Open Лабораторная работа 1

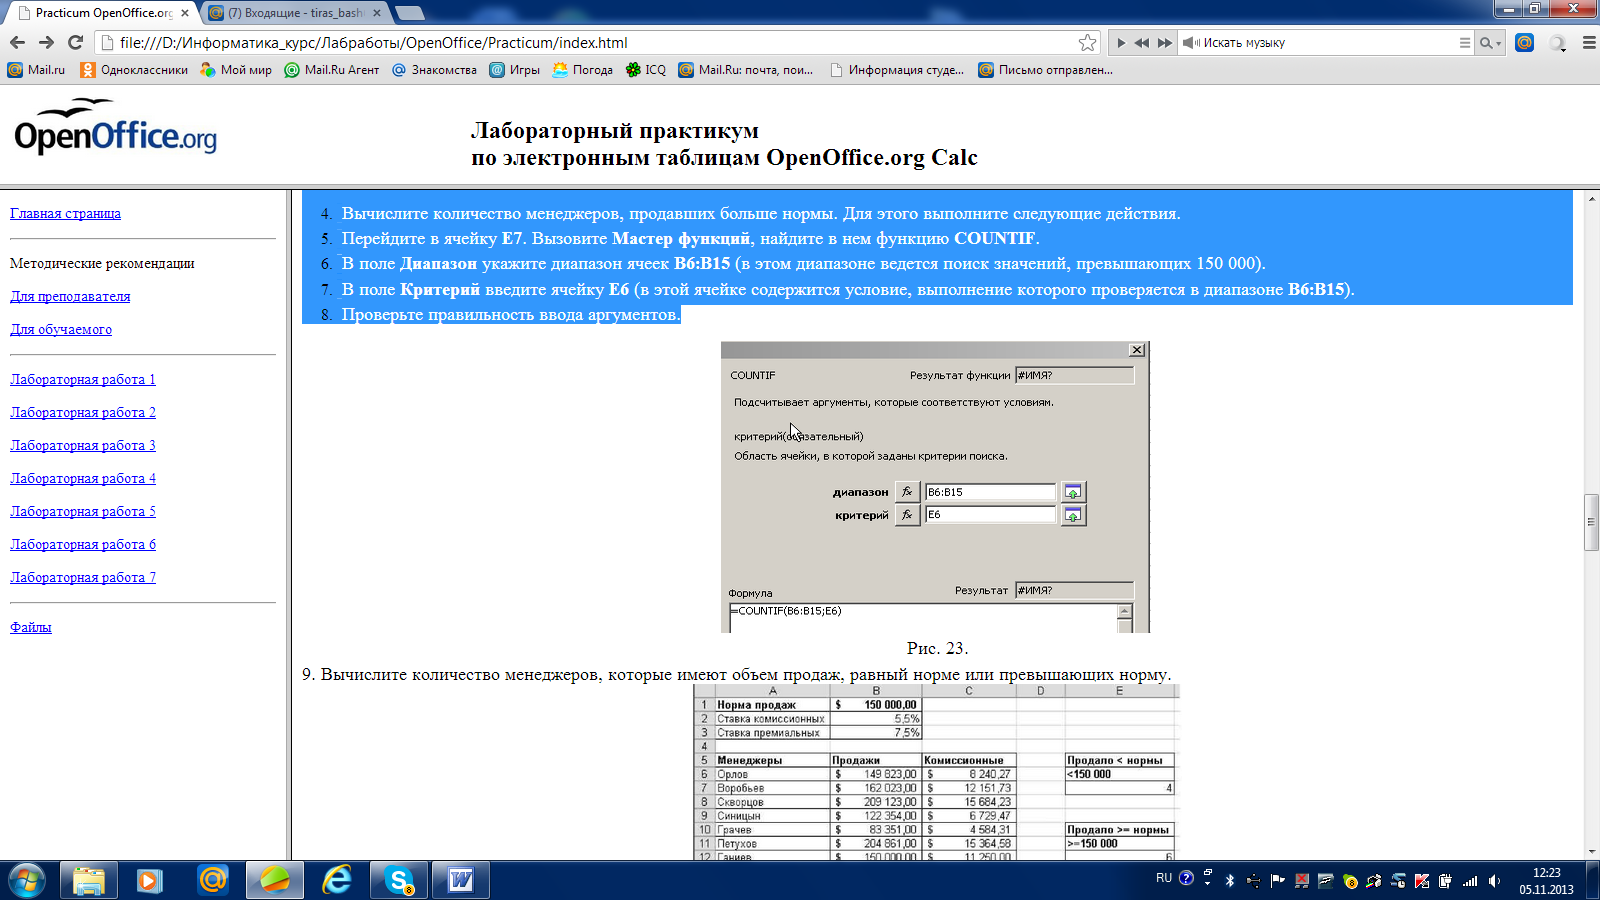[83, 379]
